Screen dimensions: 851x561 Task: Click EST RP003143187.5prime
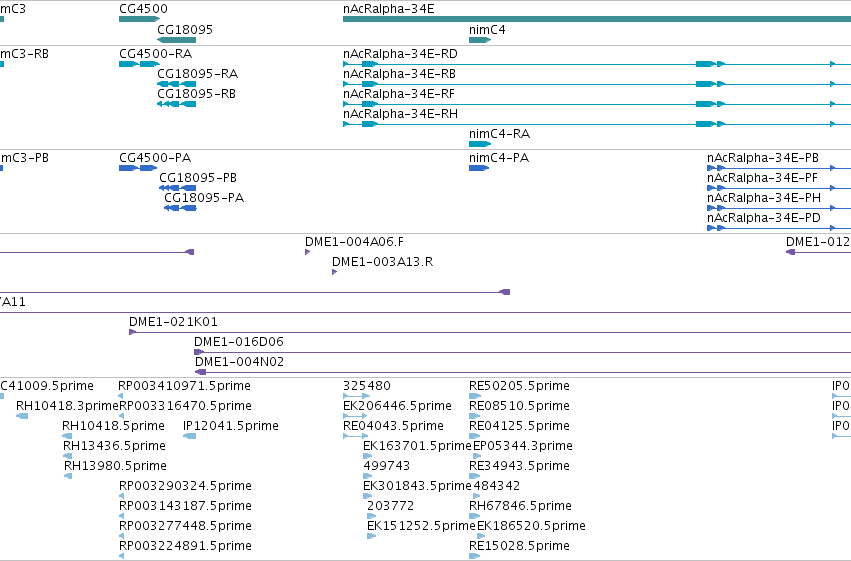click(x=122, y=517)
